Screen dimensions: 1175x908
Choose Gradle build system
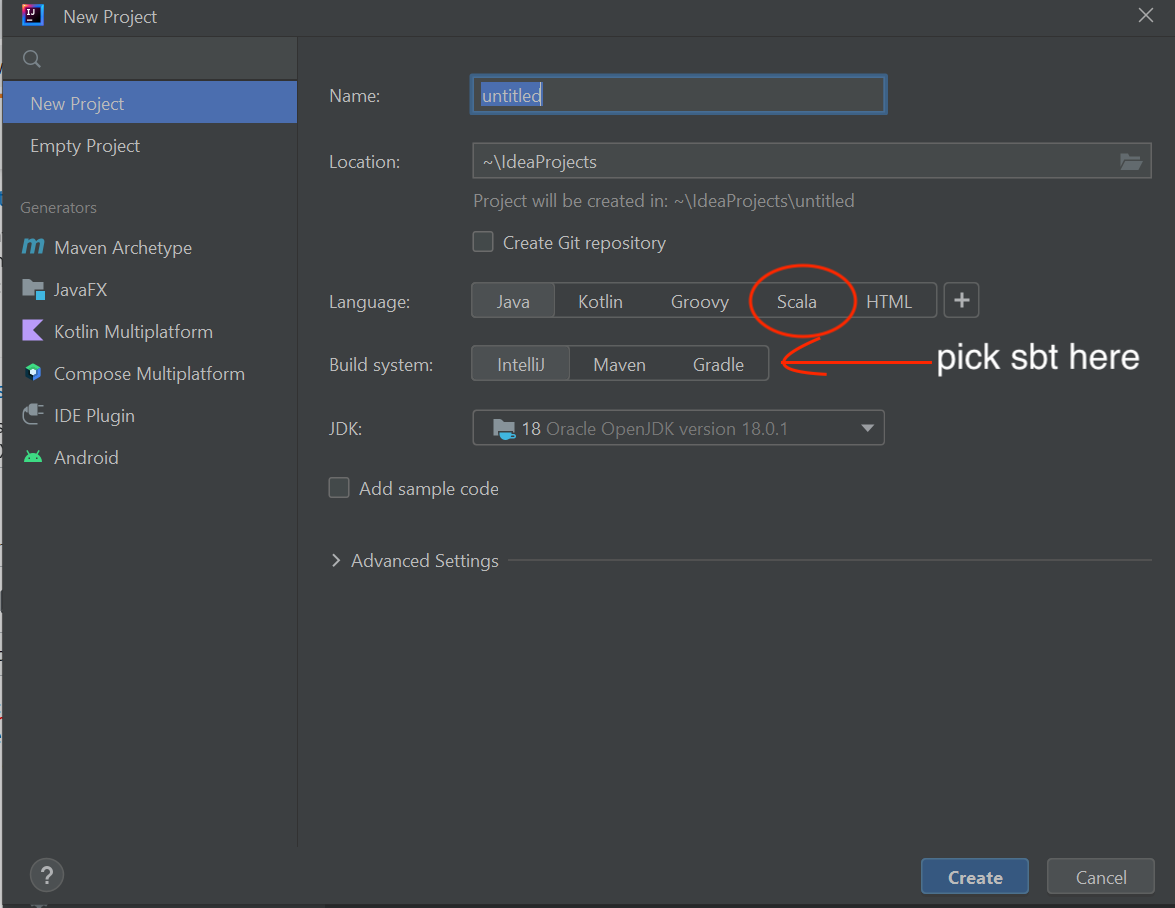click(718, 364)
